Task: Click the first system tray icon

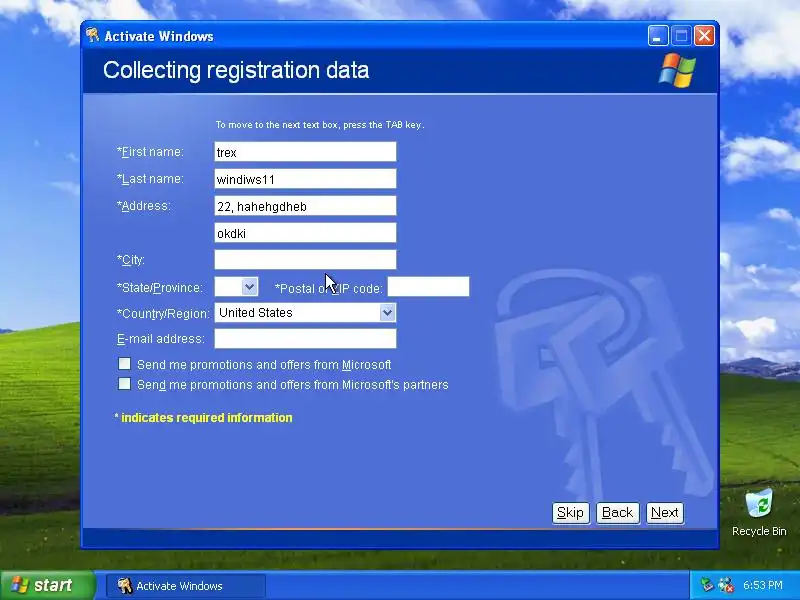Action: [x=707, y=585]
